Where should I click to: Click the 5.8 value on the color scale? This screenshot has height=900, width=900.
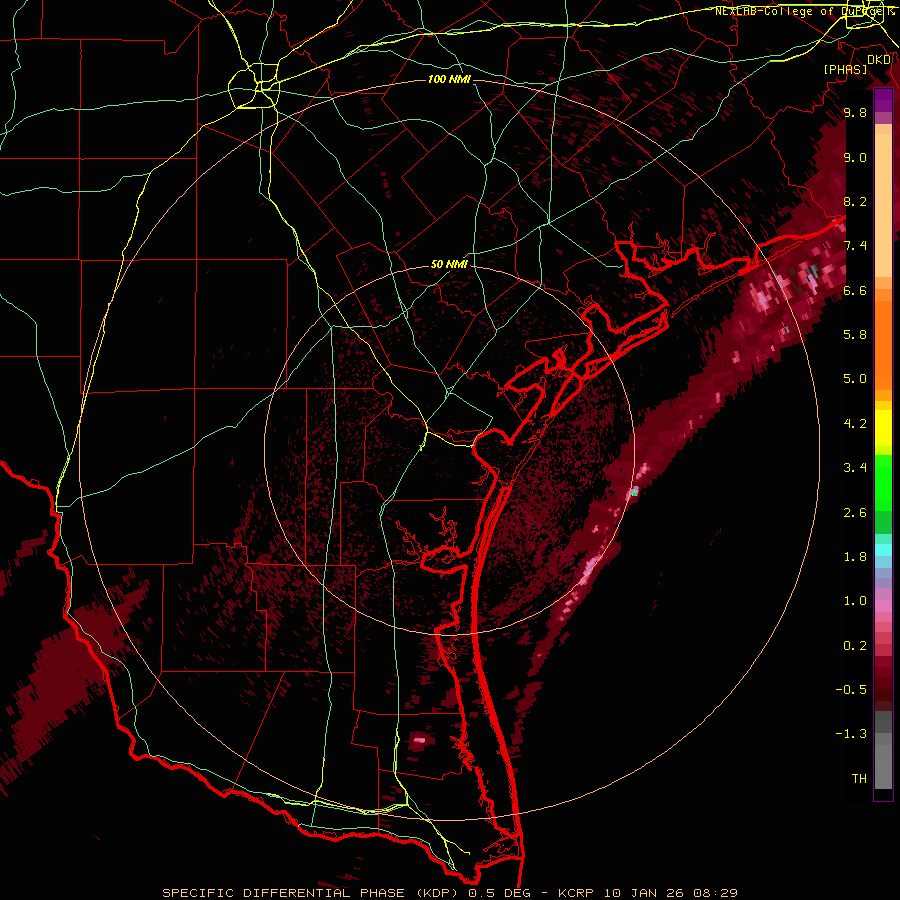pos(855,334)
